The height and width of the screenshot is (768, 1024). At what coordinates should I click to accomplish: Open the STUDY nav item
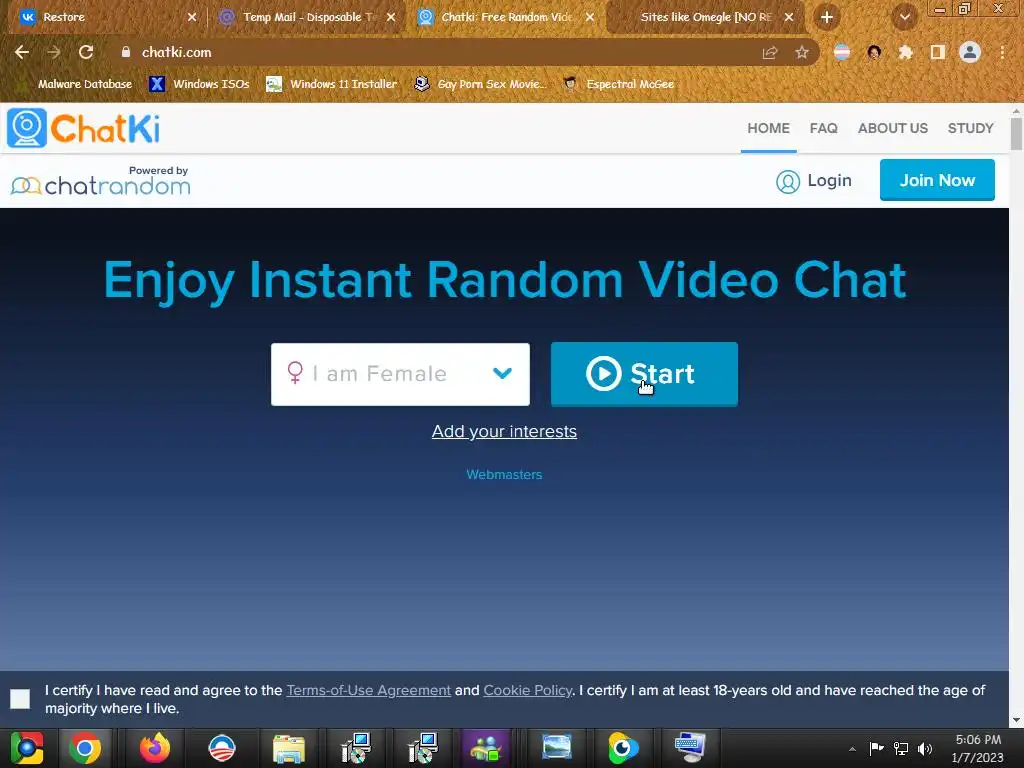[x=970, y=128]
